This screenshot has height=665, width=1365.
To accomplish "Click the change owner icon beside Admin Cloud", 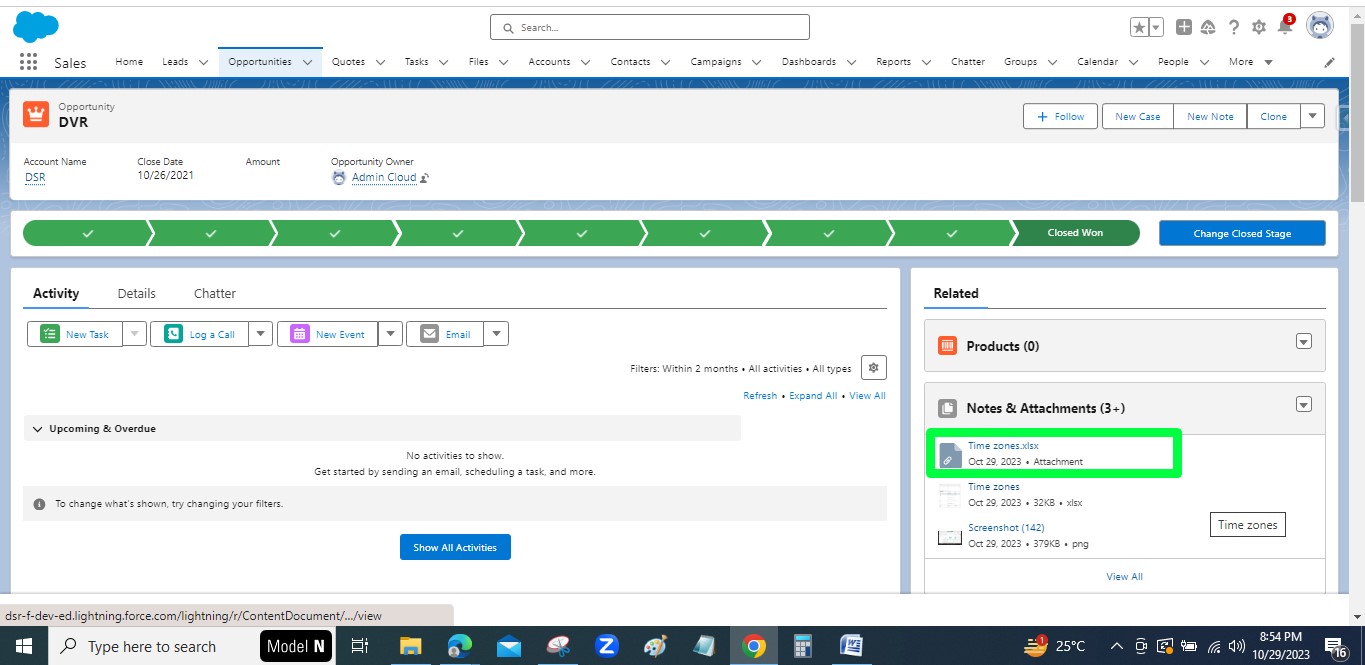I will (424, 178).
